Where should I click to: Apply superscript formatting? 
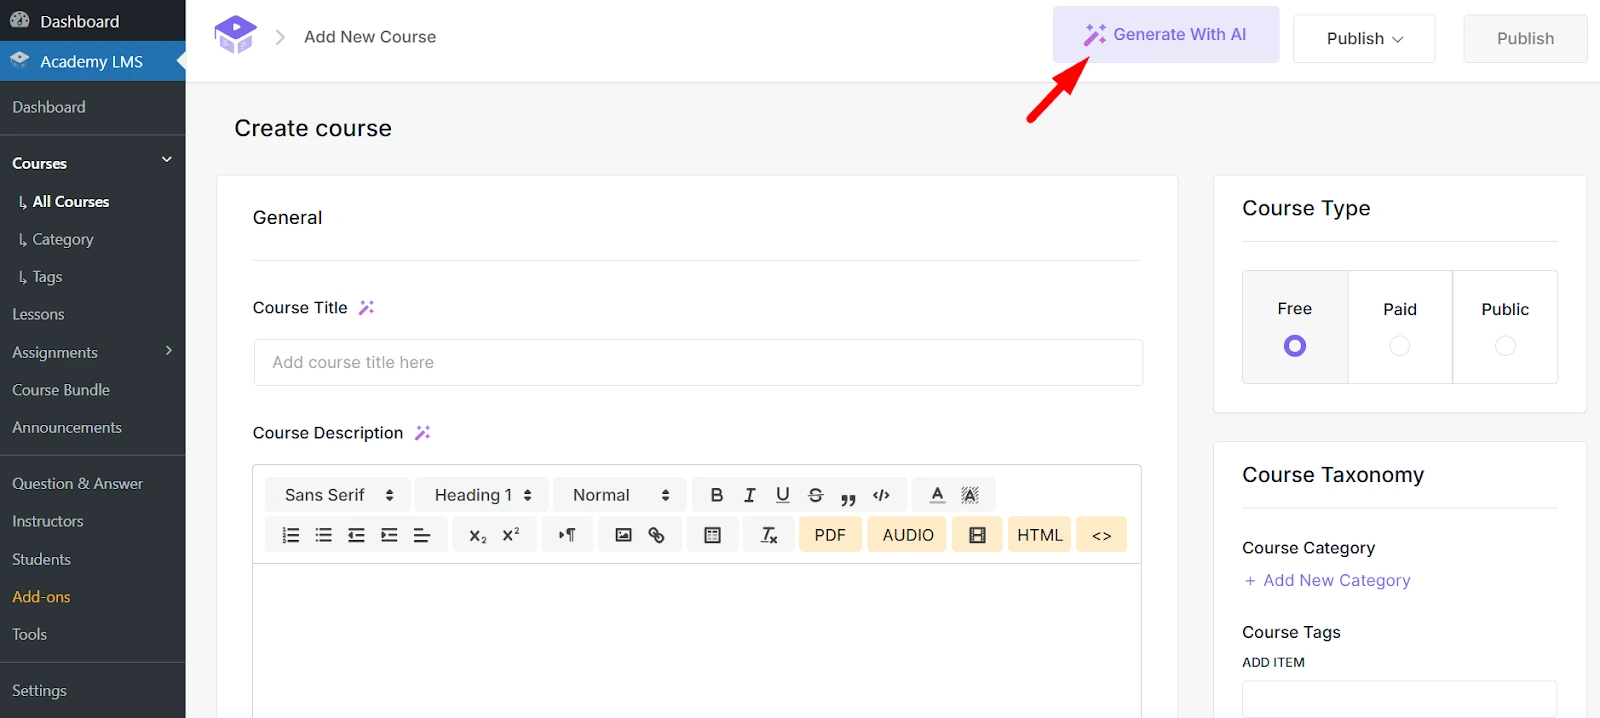click(511, 535)
